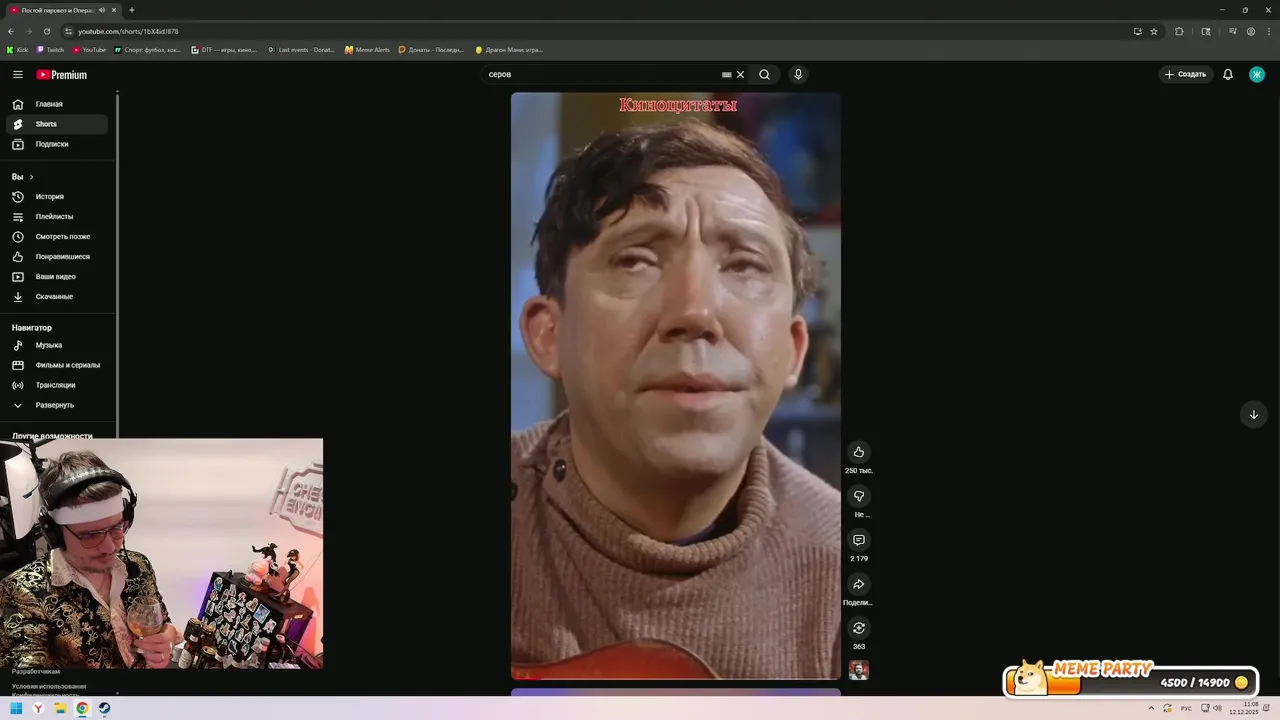Open Фильмы и сериалы section
The height and width of the screenshot is (720, 1280).
coord(57,365)
